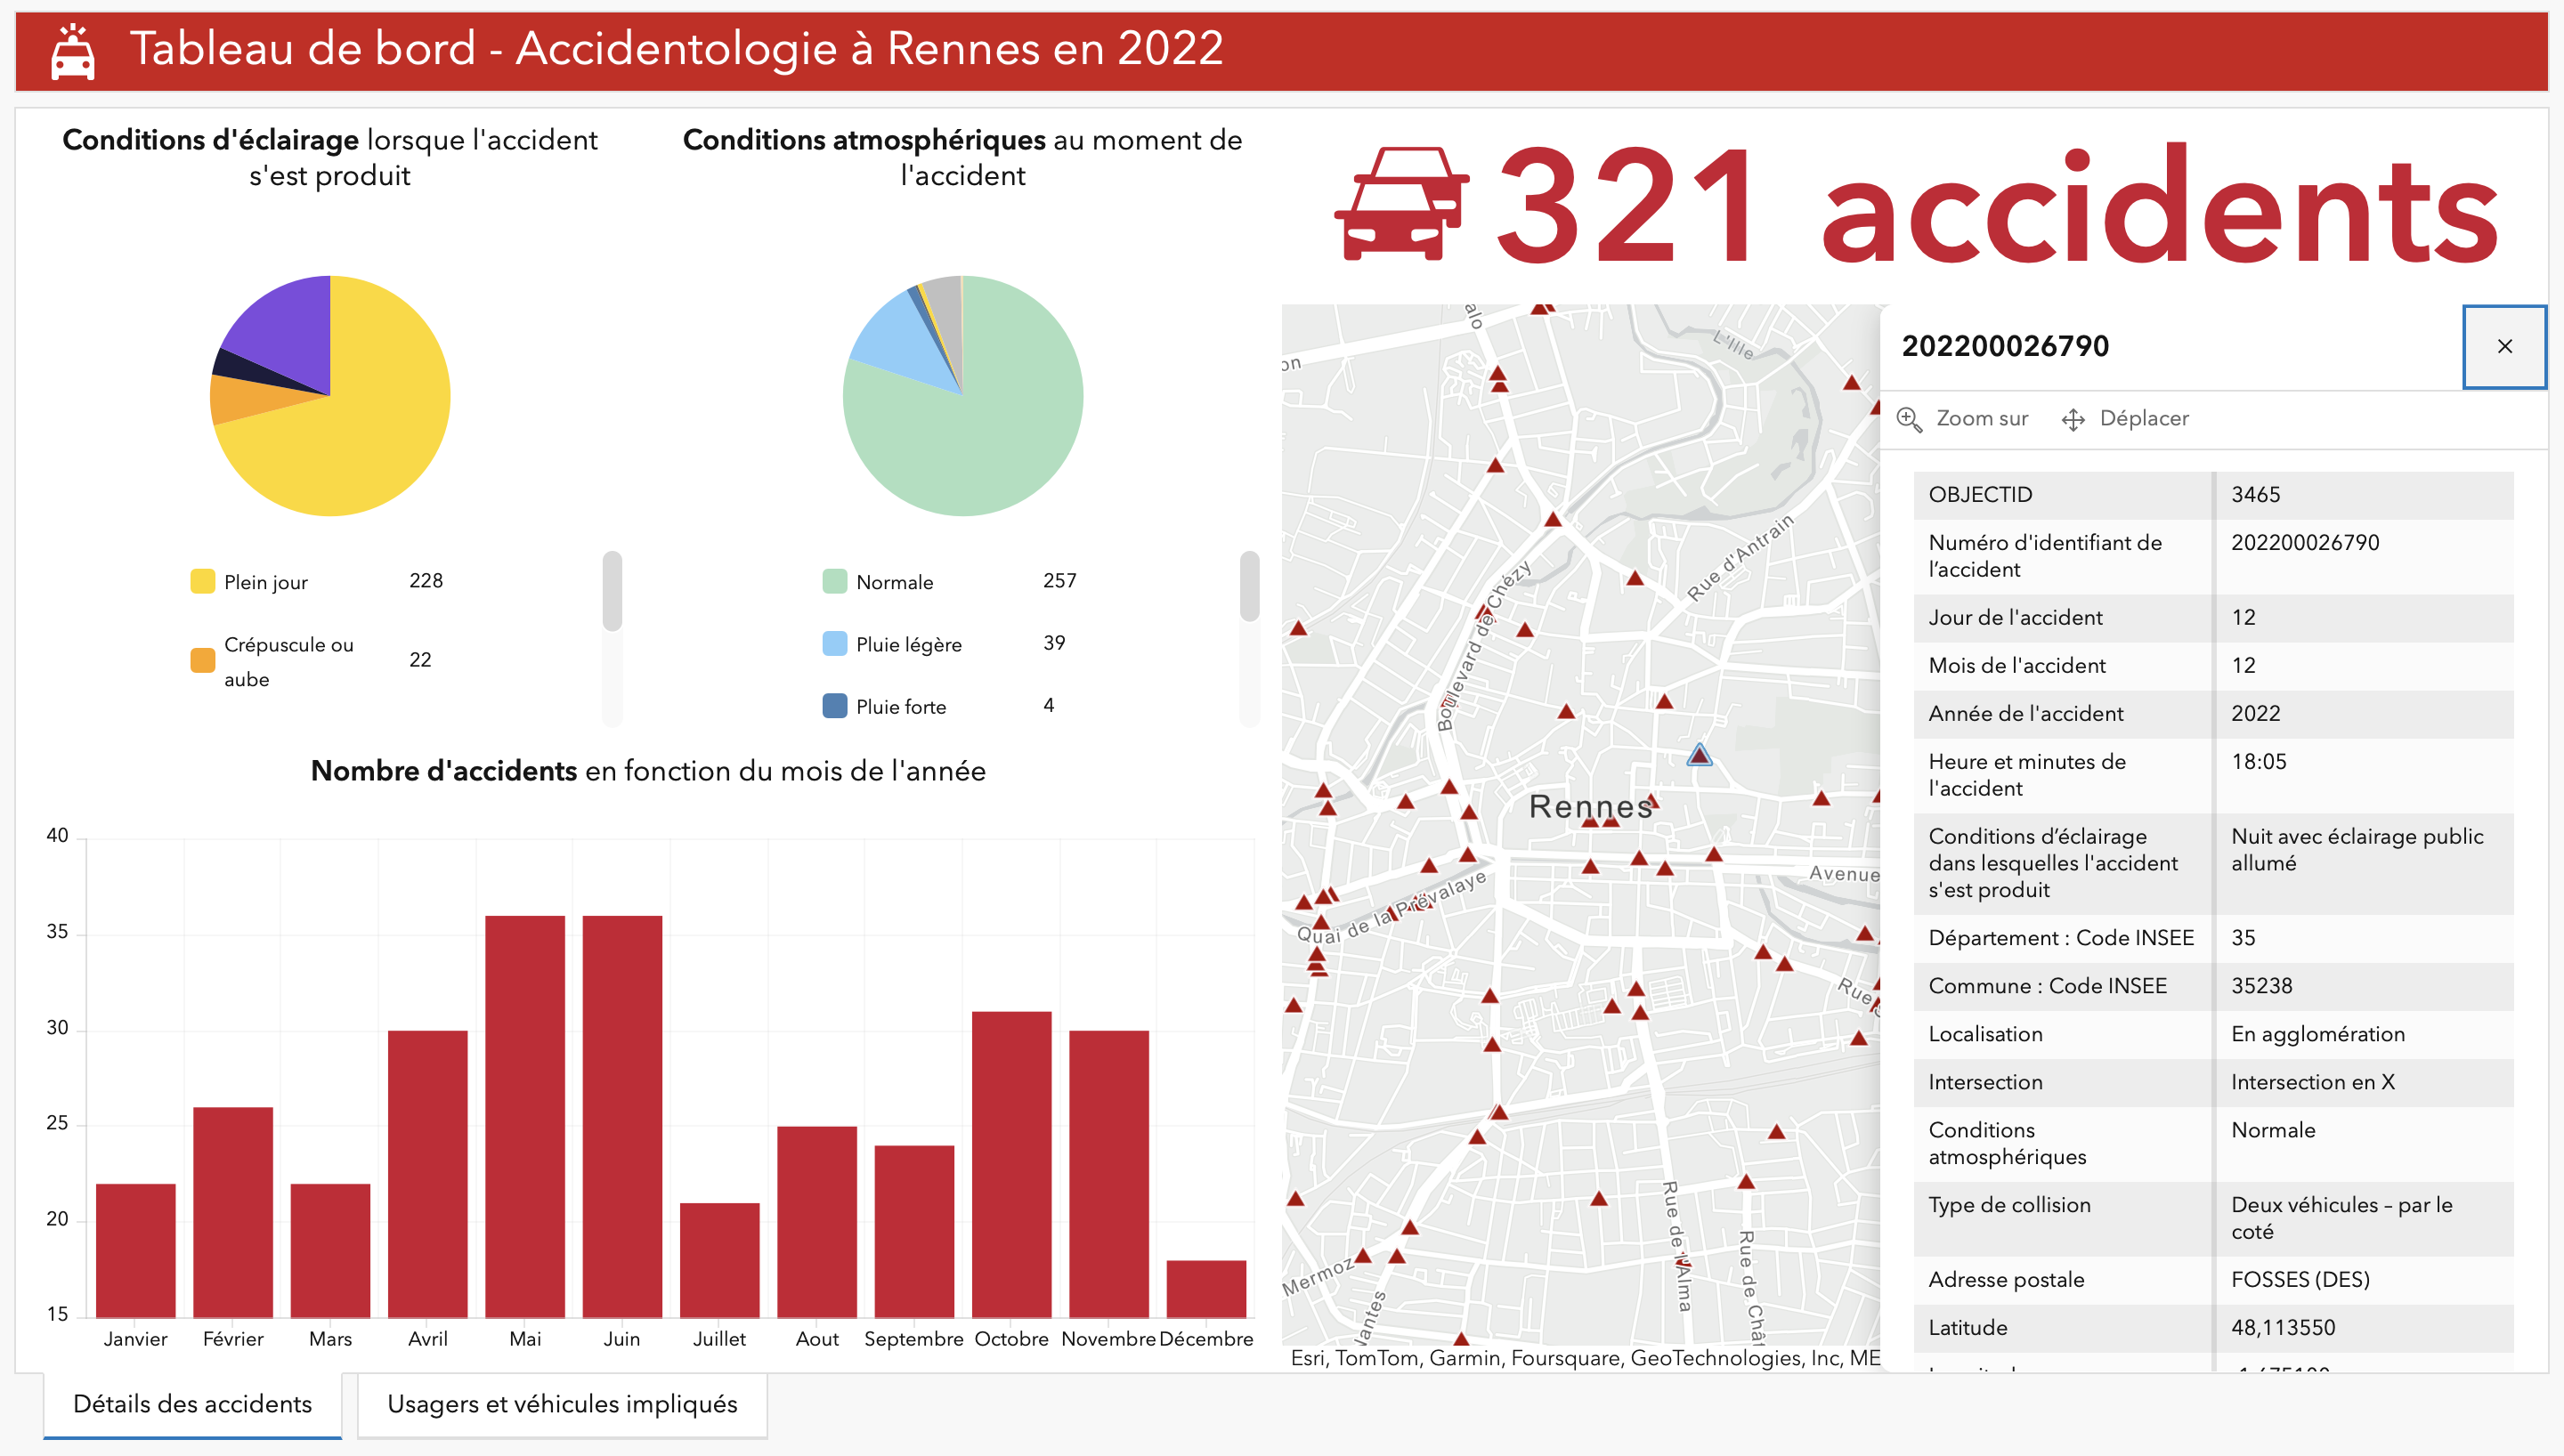Click the yellow Plein jour legend swatch

202,581
